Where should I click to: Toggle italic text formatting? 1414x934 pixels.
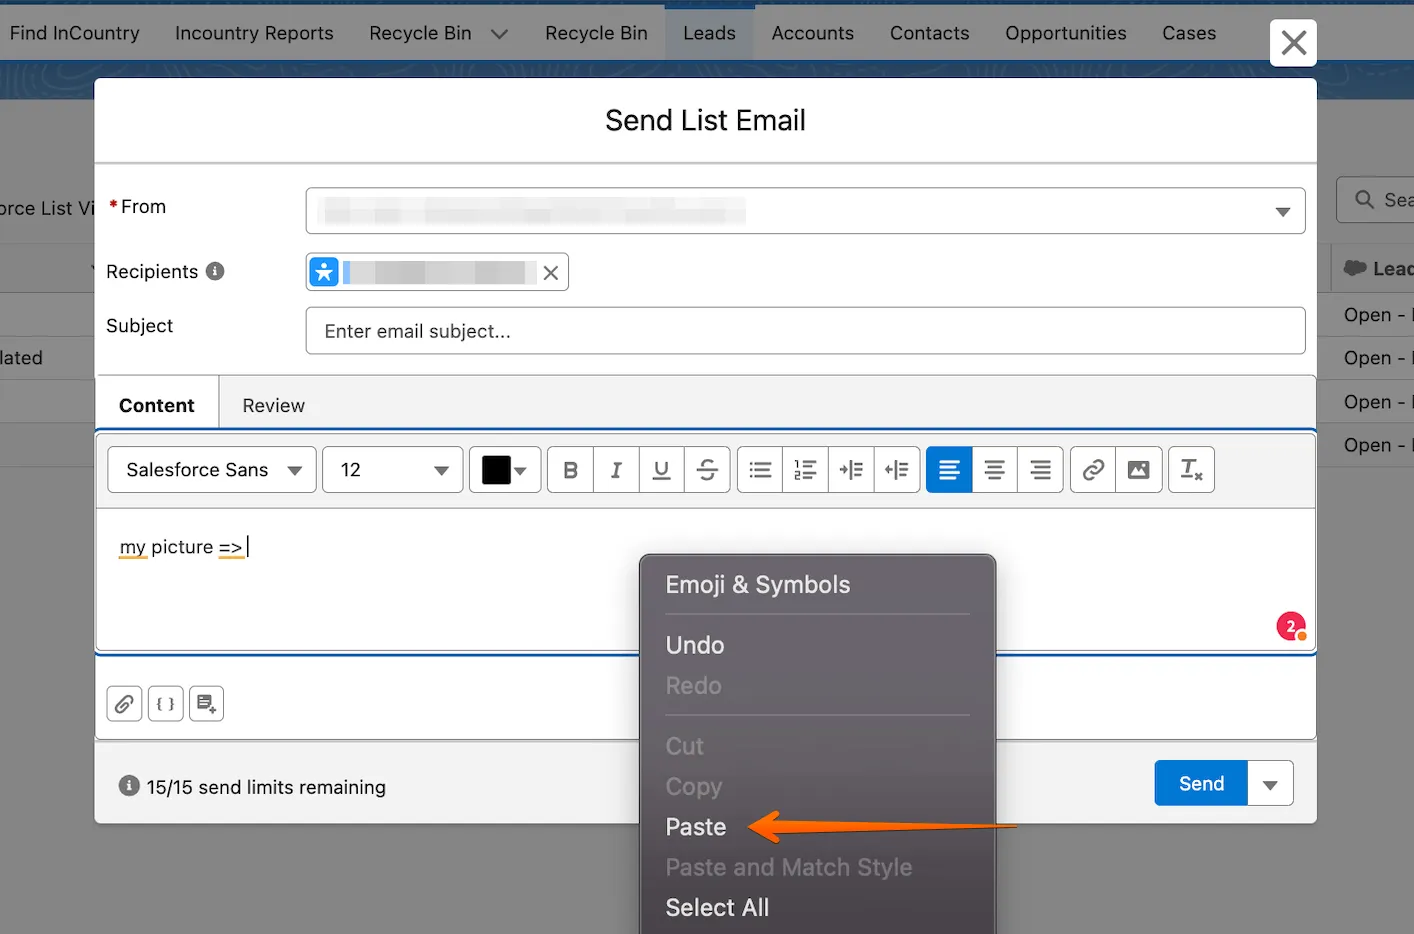616,470
